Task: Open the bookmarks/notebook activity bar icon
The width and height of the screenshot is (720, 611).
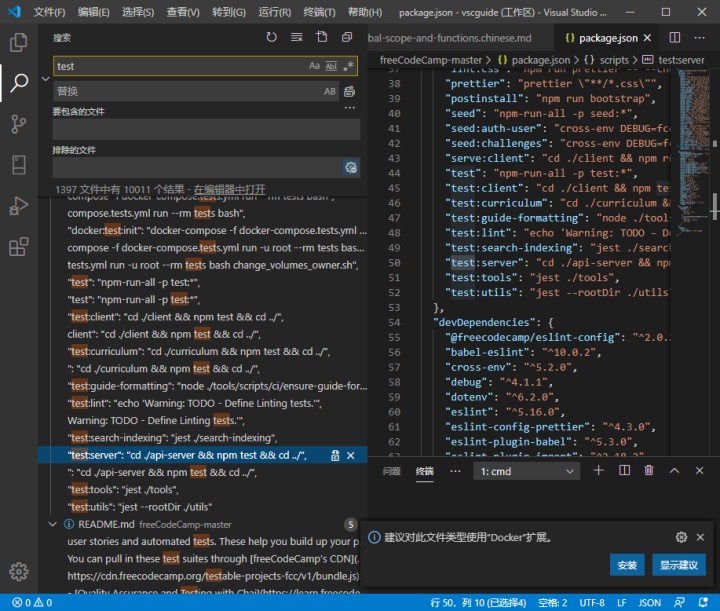Action: [18, 165]
